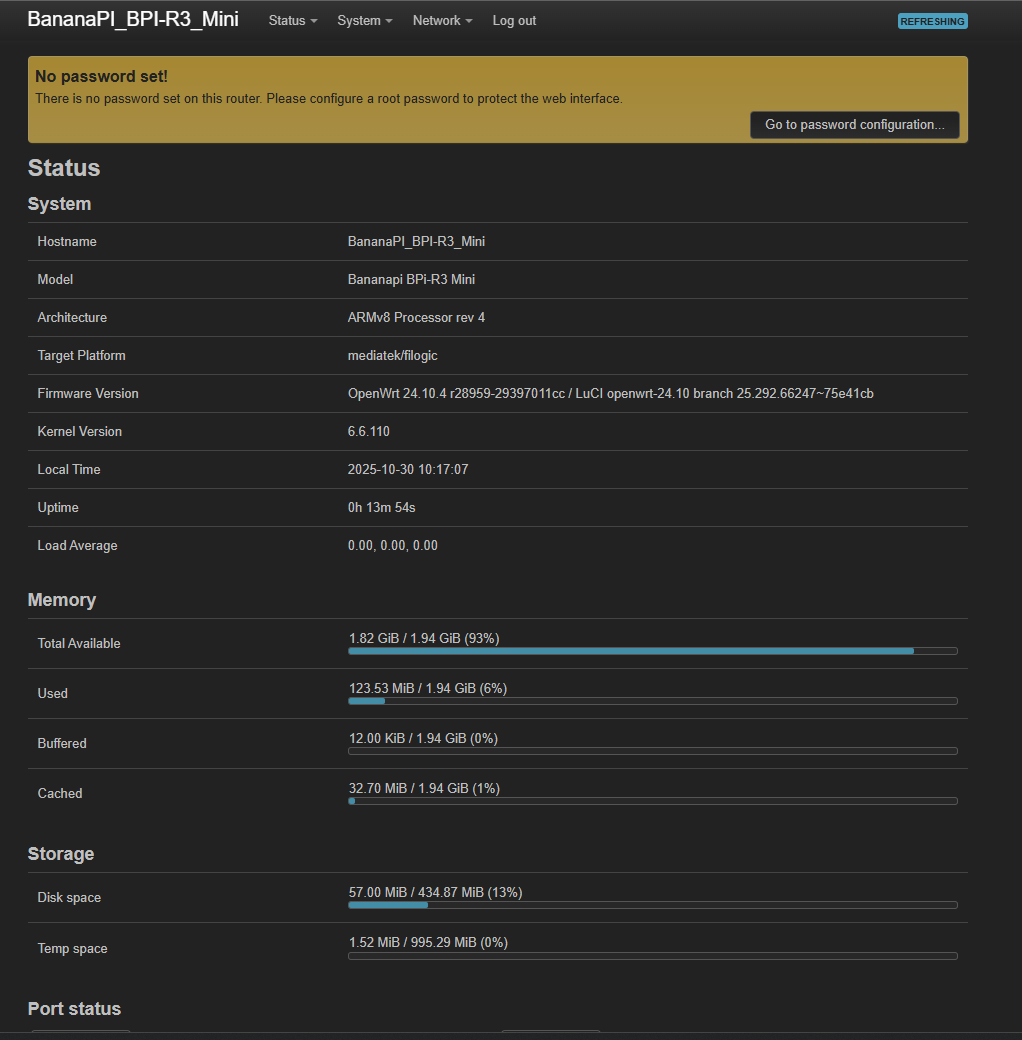Click the Buffered memory progress bar
Image resolution: width=1022 pixels, height=1040 pixels.
(x=652, y=751)
